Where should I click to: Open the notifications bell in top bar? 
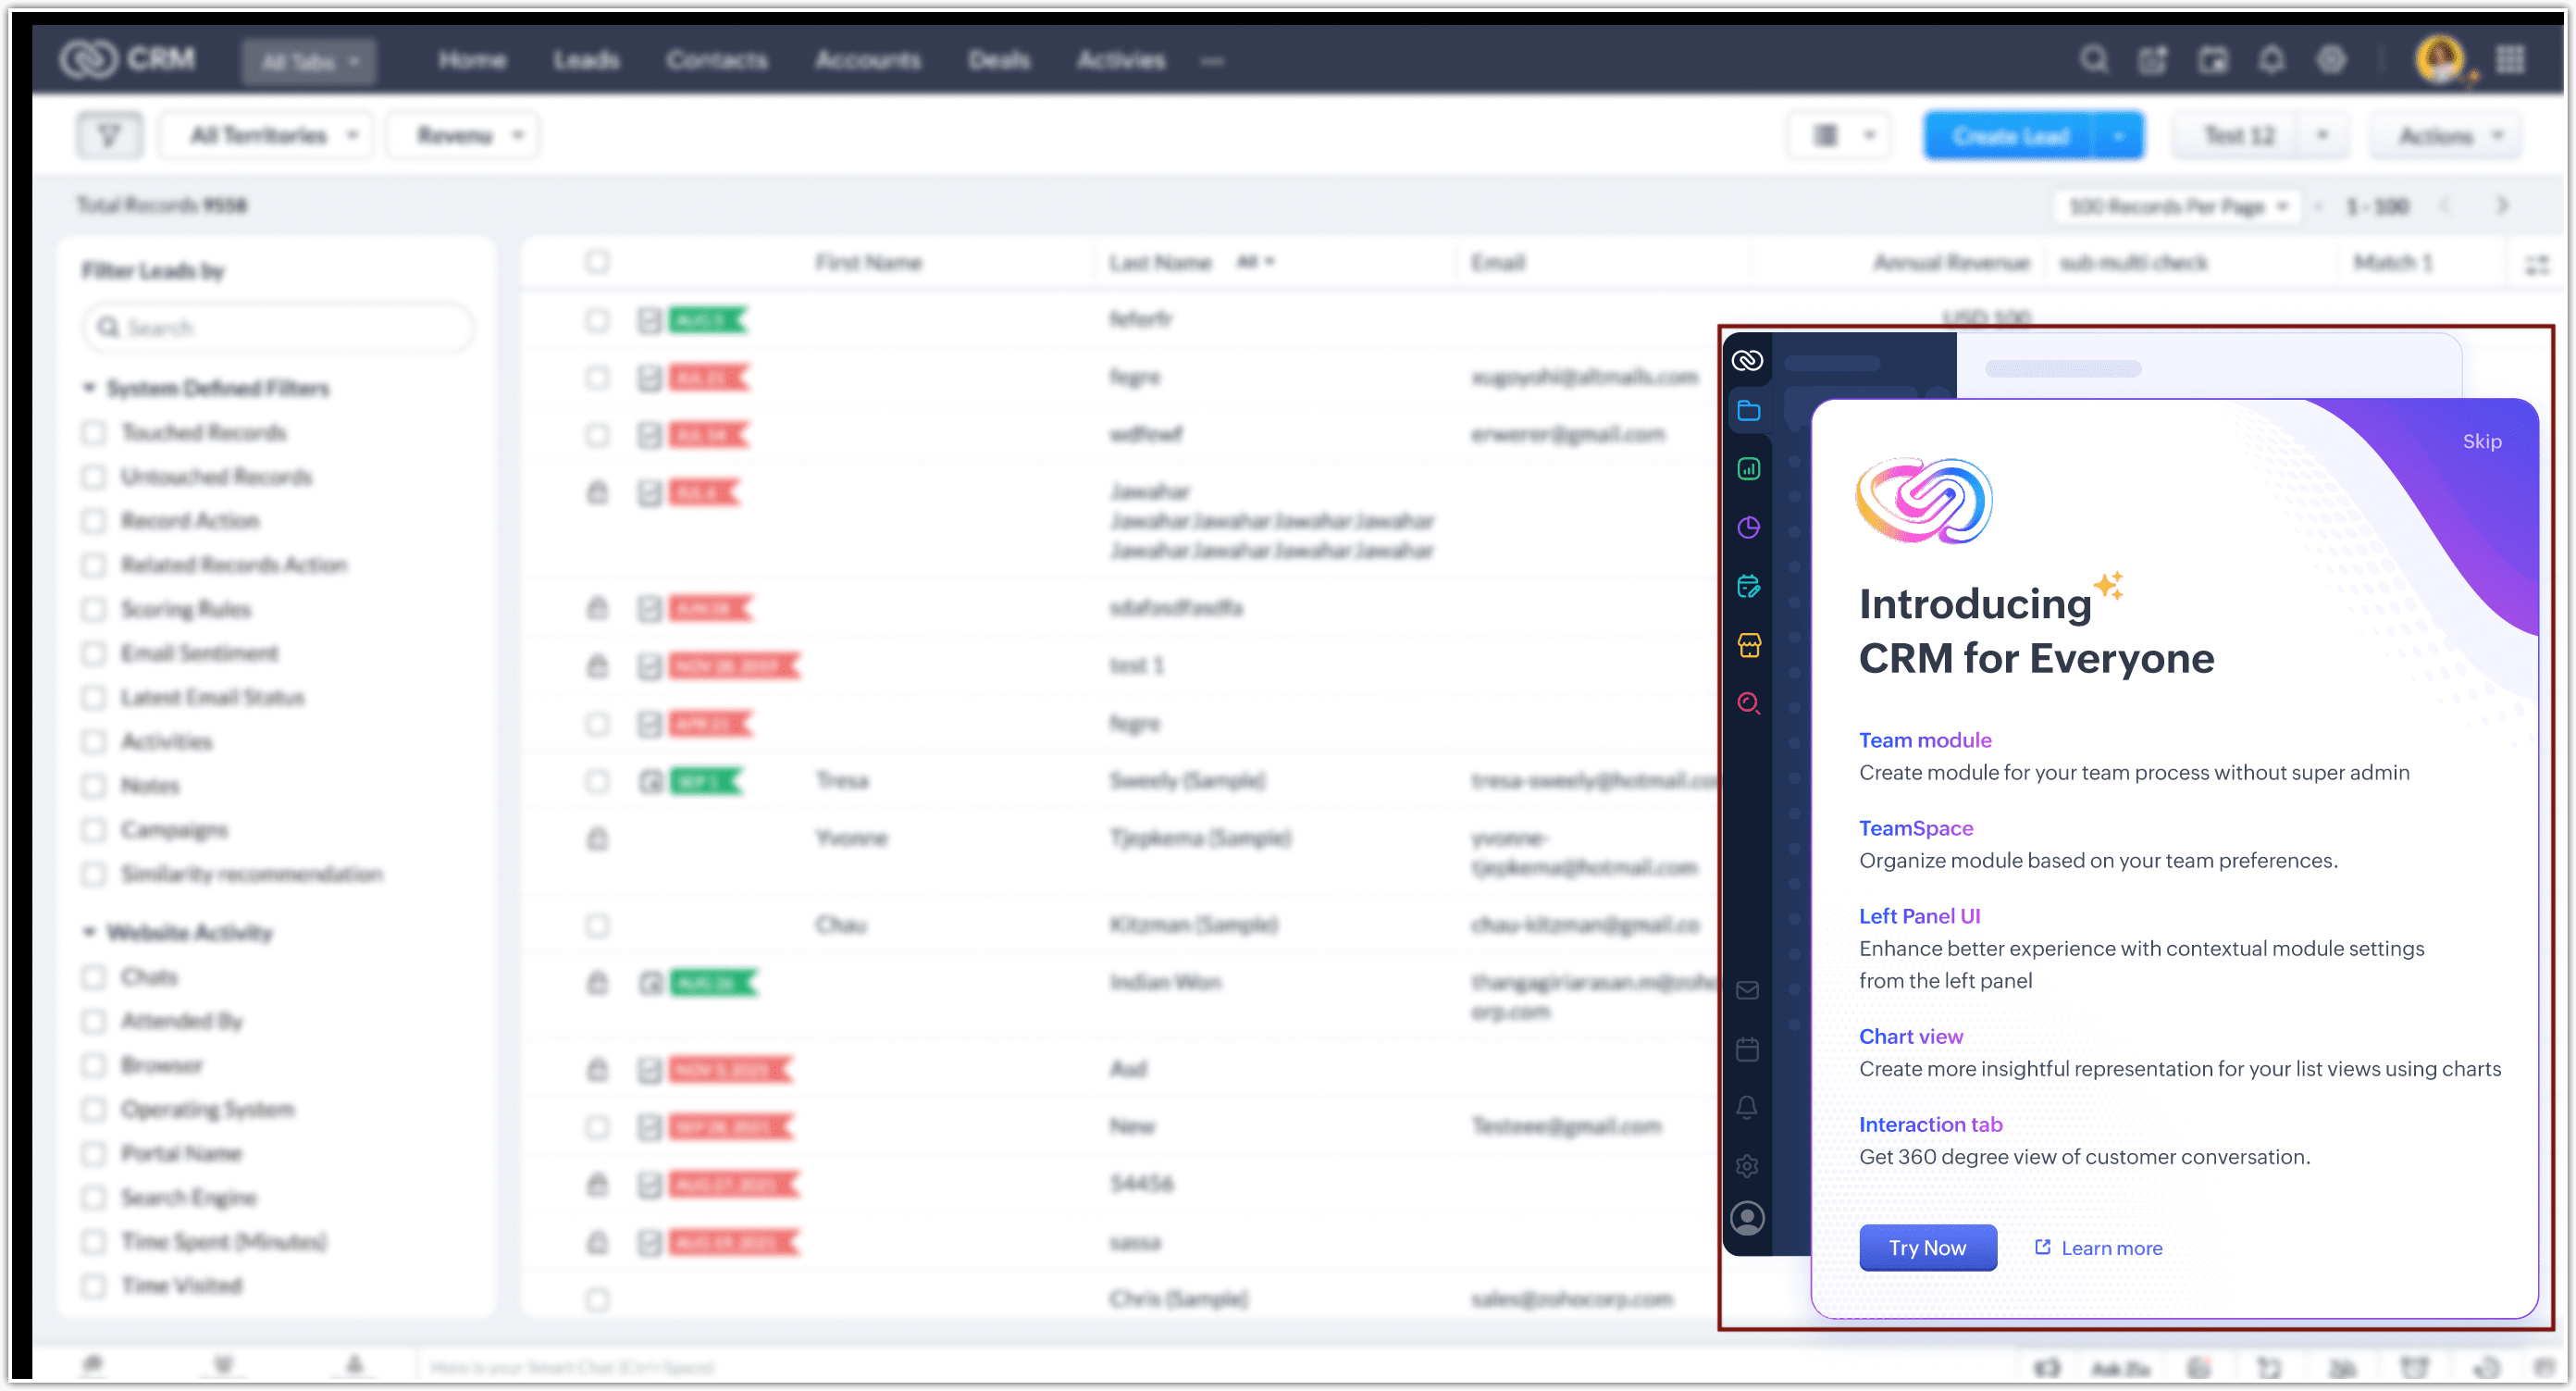point(2271,60)
